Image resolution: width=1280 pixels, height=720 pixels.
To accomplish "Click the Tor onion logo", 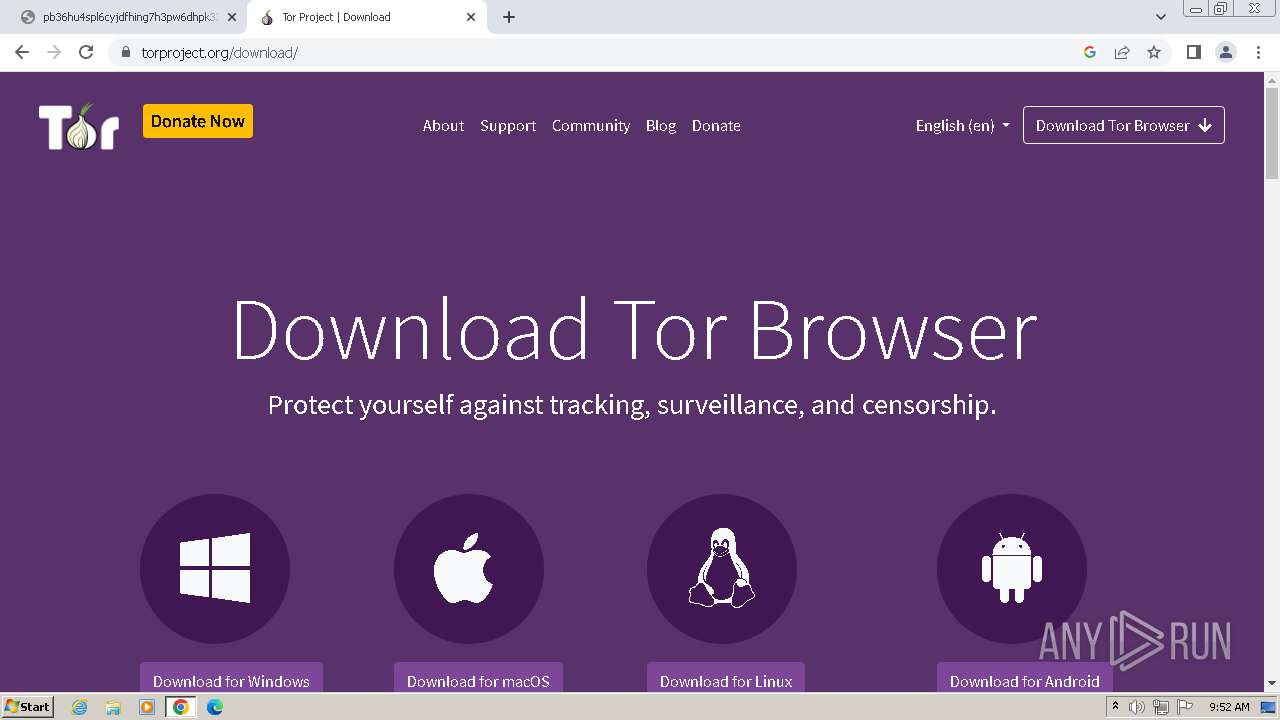I will (79, 126).
